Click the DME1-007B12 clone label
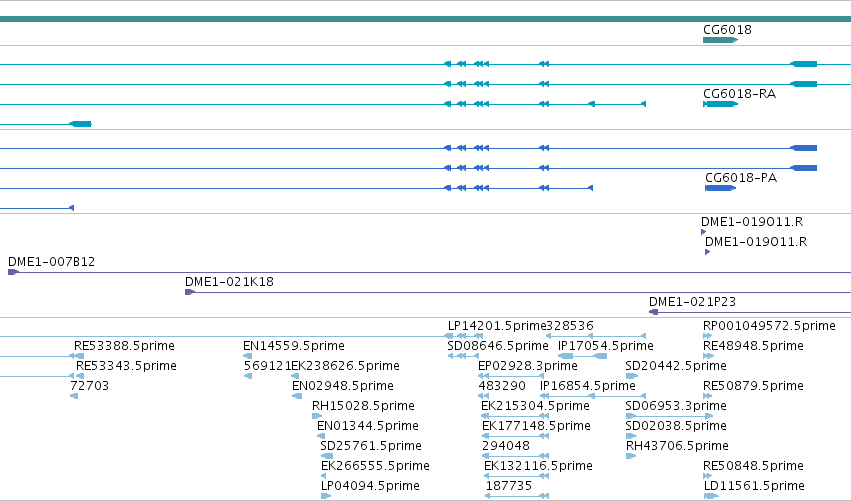The image size is (851, 501). [52, 262]
